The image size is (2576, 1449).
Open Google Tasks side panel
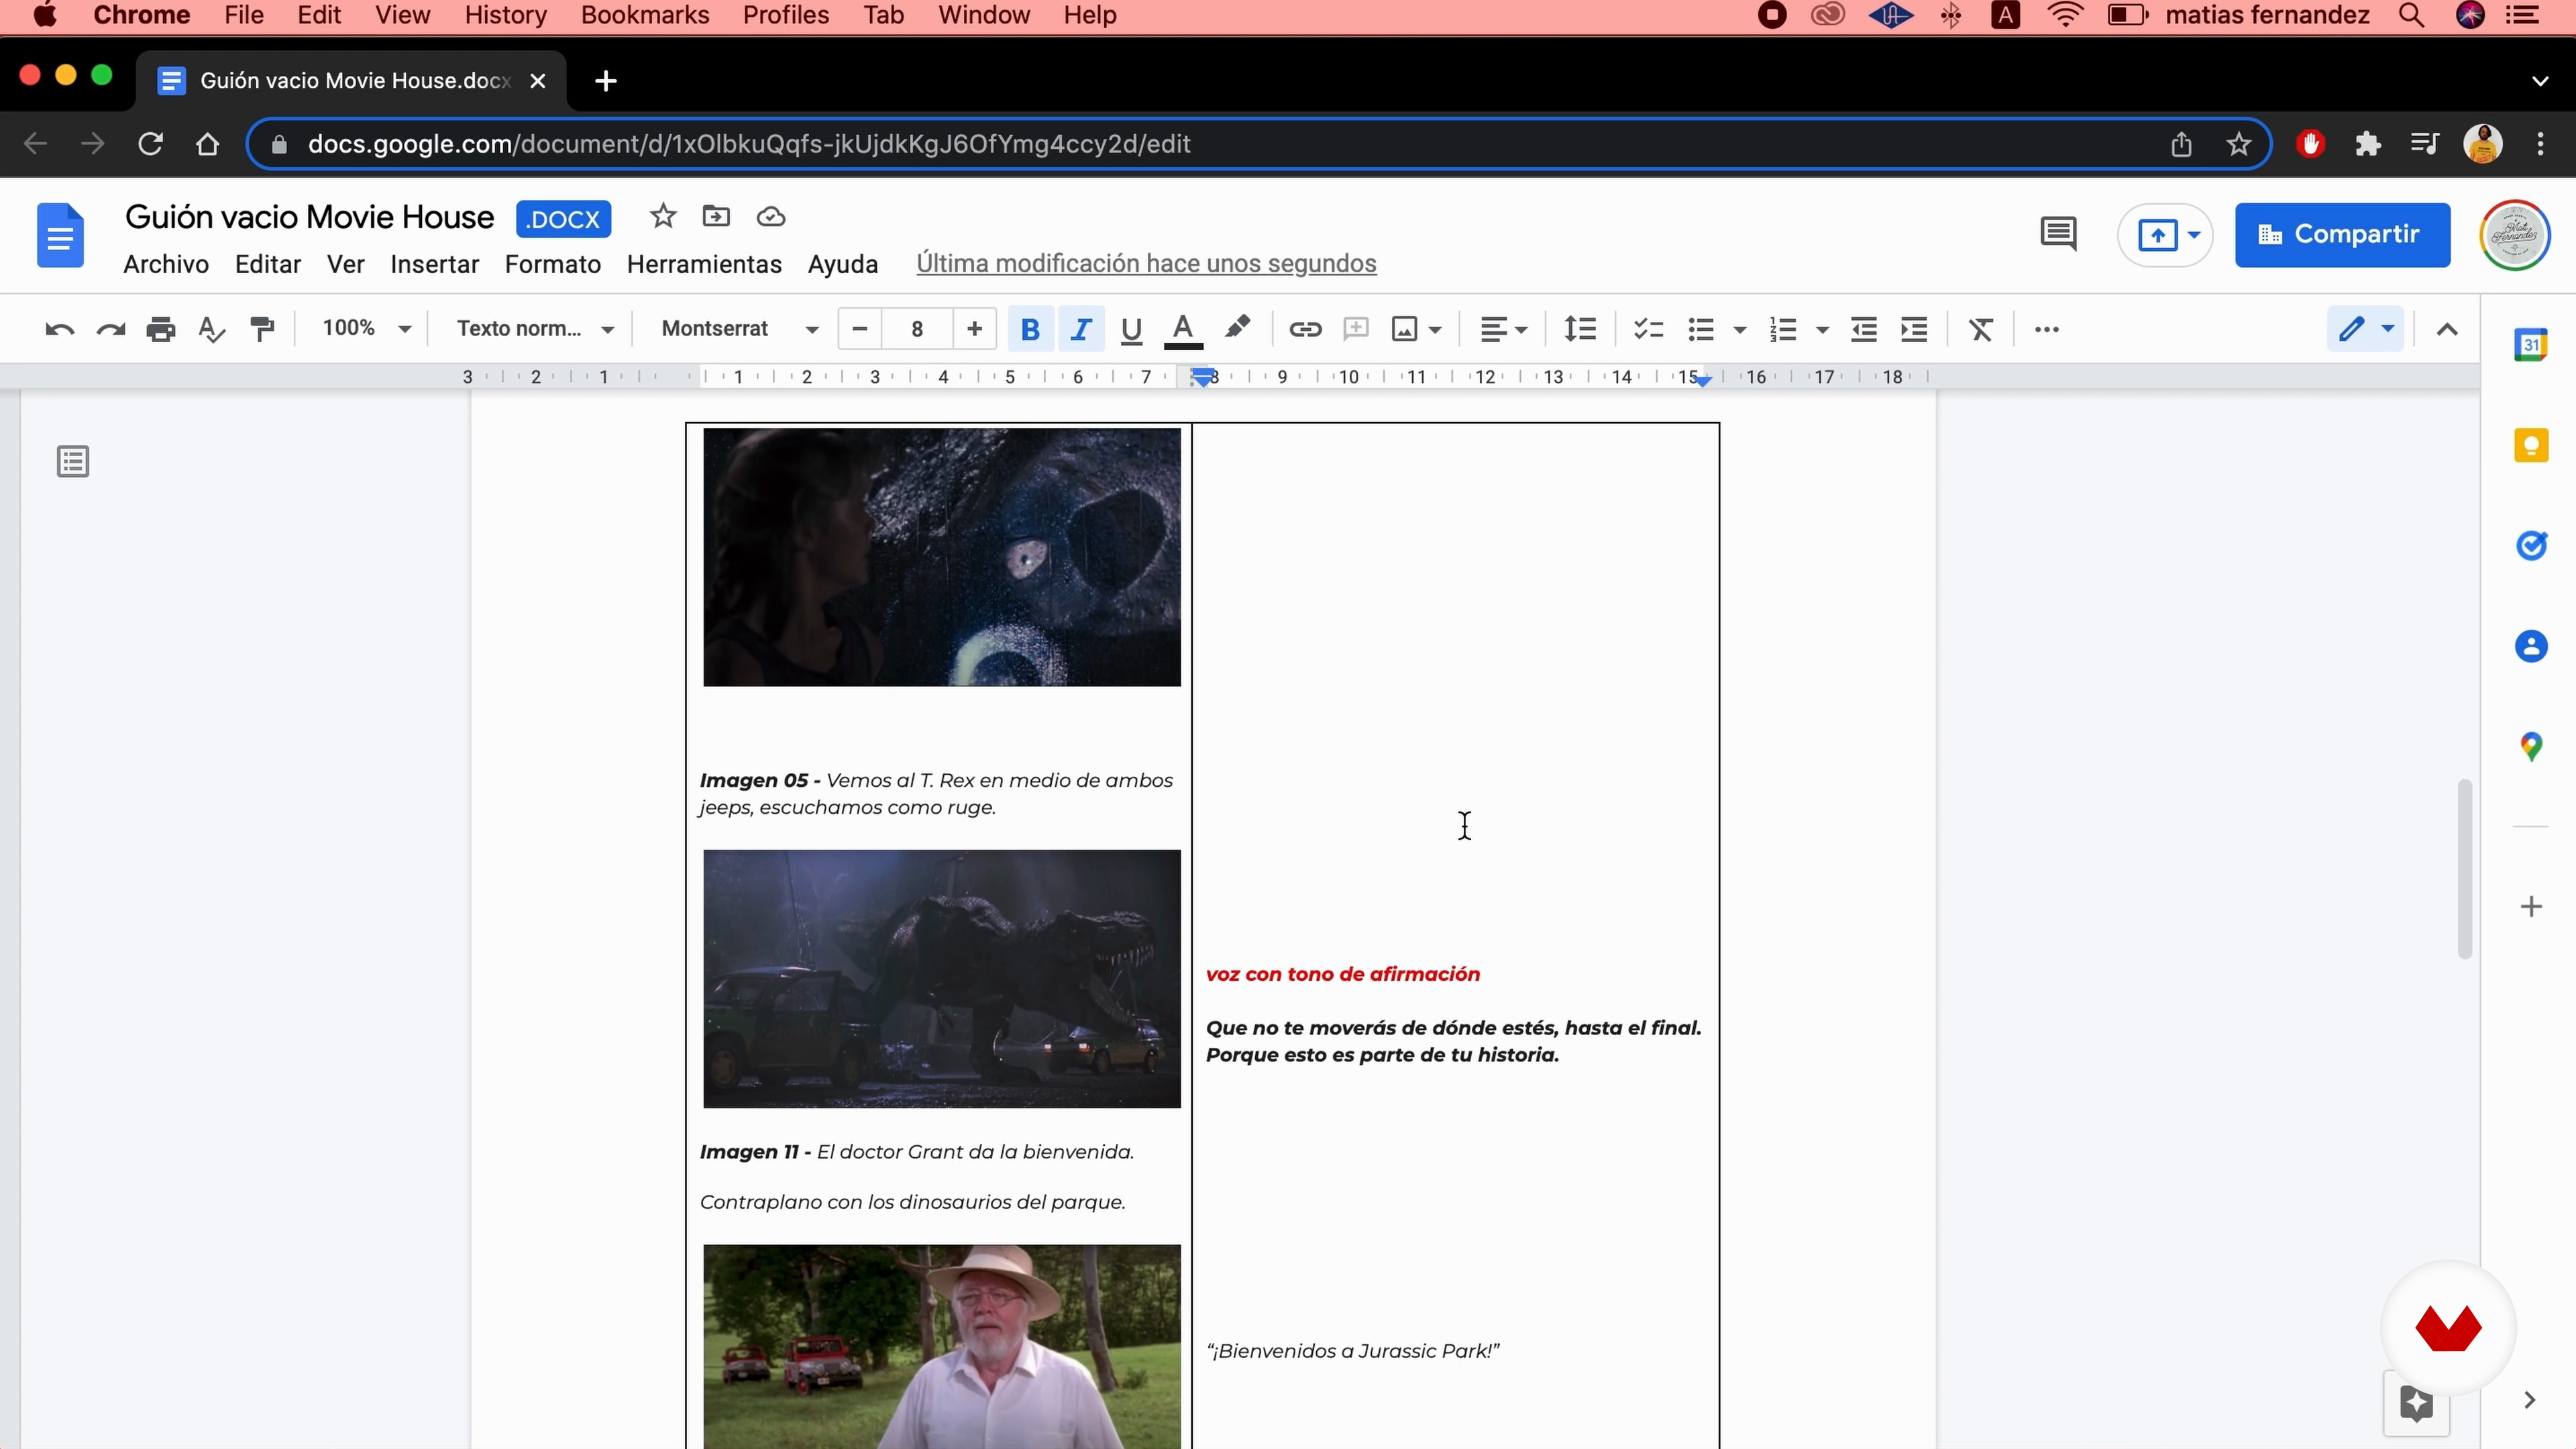pyautogui.click(x=2531, y=545)
